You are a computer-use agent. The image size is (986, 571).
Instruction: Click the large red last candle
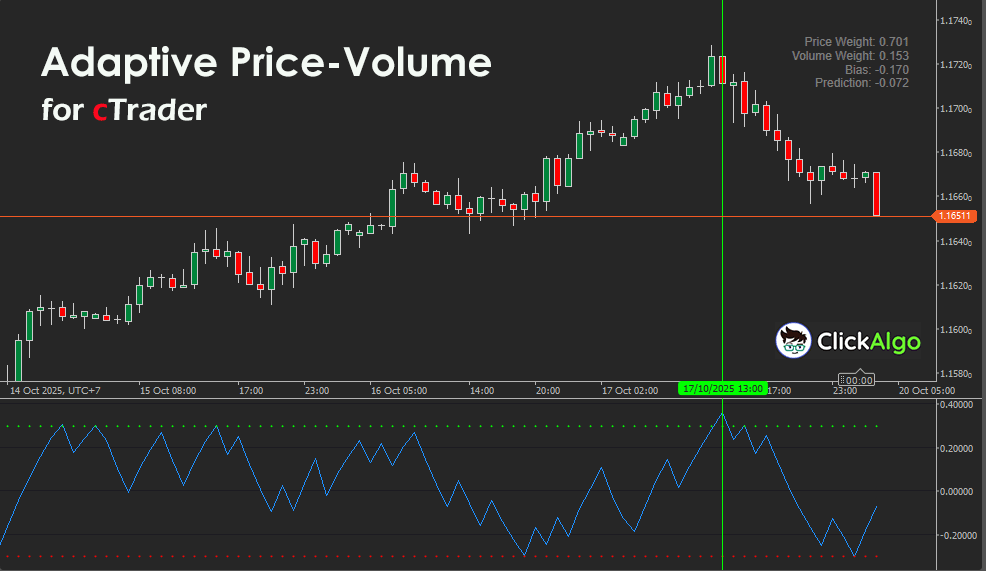point(876,194)
